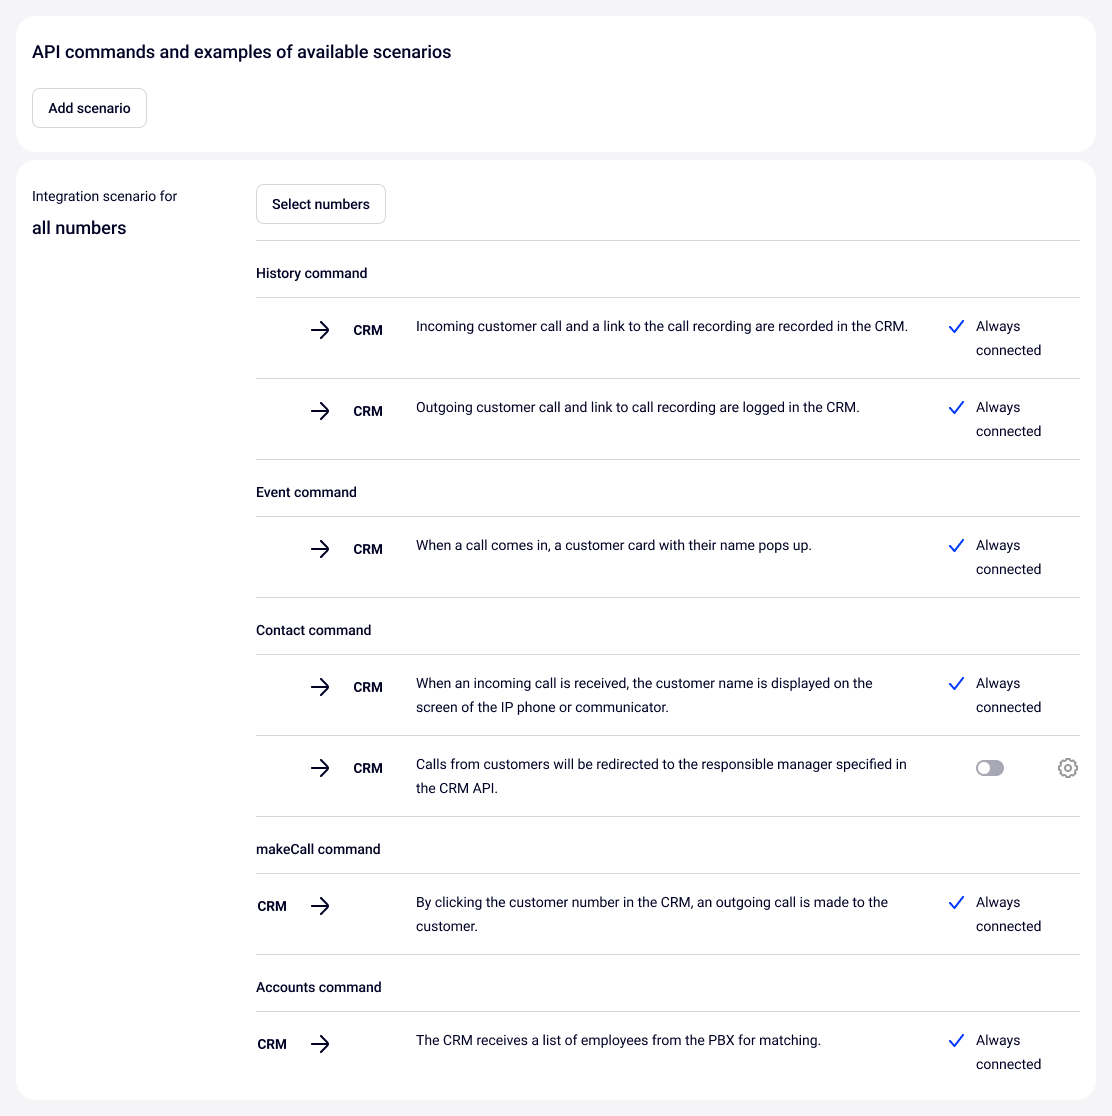Click arrow icon beside customer card popup row
The image size is (1112, 1116).
[x=320, y=549]
